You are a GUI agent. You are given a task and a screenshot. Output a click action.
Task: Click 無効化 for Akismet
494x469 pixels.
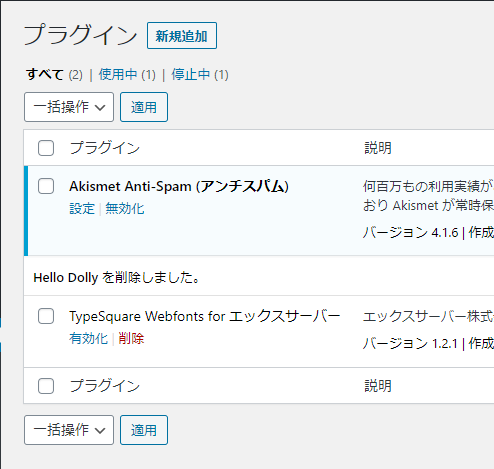[x=125, y=209]
